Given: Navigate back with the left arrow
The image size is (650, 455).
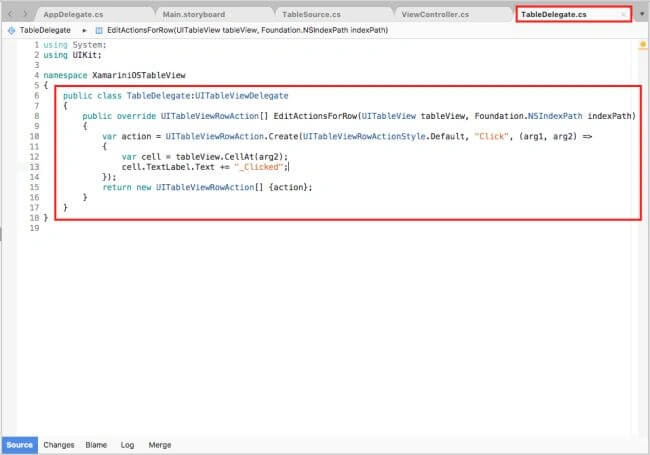Looking at the screenshot, I should click(x=11, y=14).
